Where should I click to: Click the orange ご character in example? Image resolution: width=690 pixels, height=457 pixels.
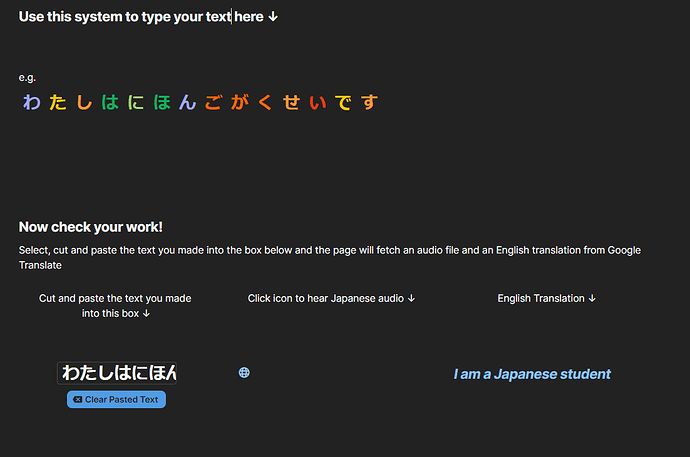214,102
